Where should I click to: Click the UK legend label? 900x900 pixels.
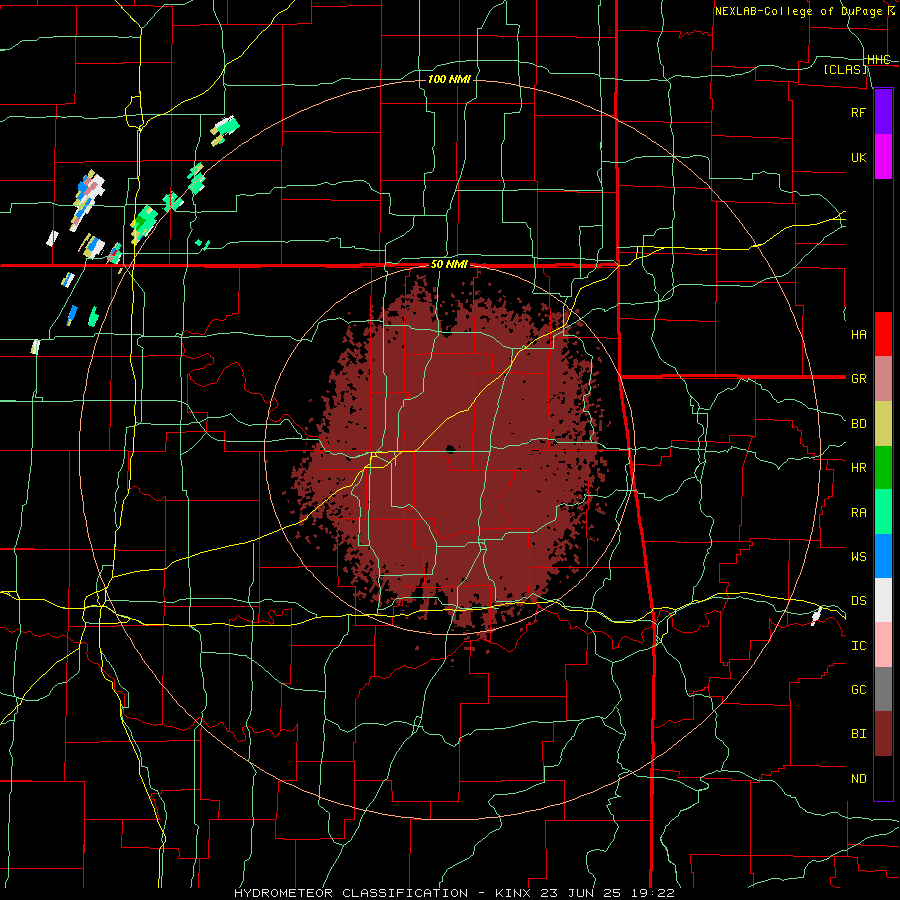(x=859, y=157)
